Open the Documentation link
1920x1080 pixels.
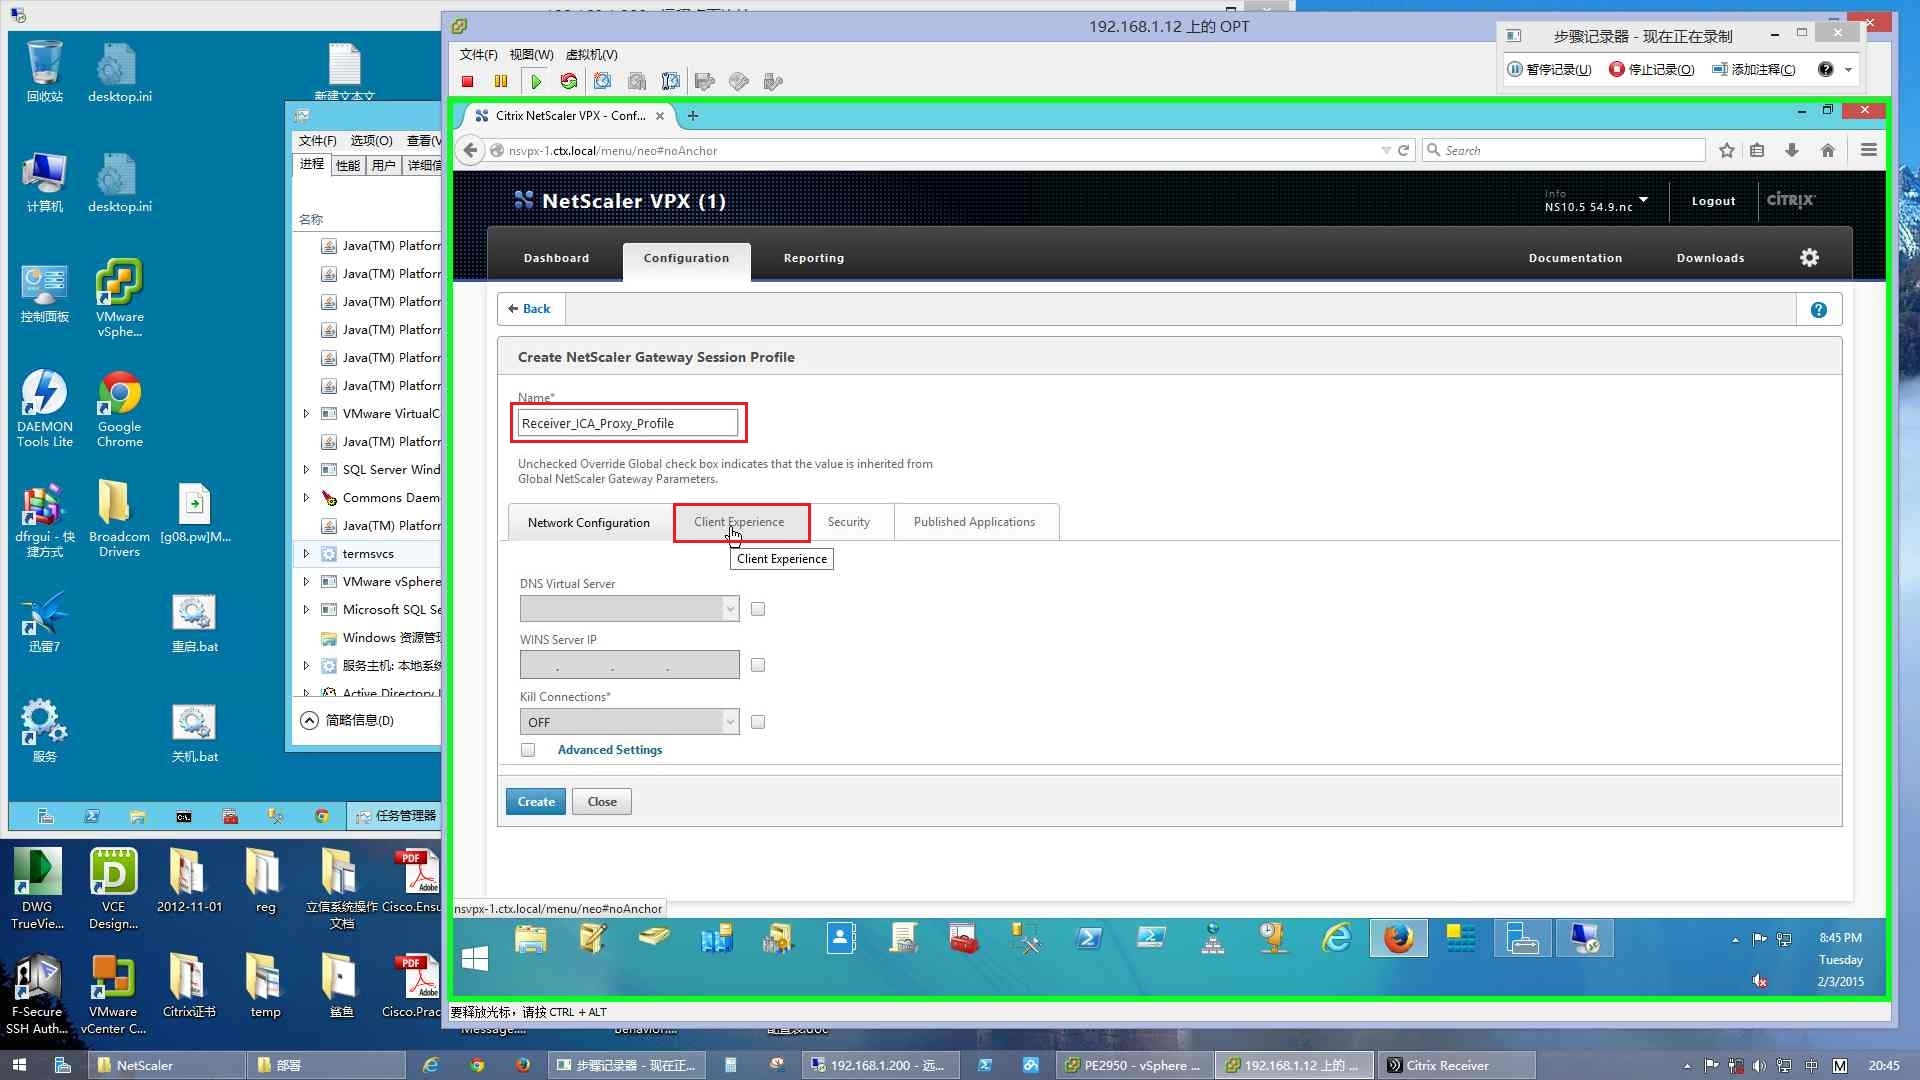tap(1575, 258)
